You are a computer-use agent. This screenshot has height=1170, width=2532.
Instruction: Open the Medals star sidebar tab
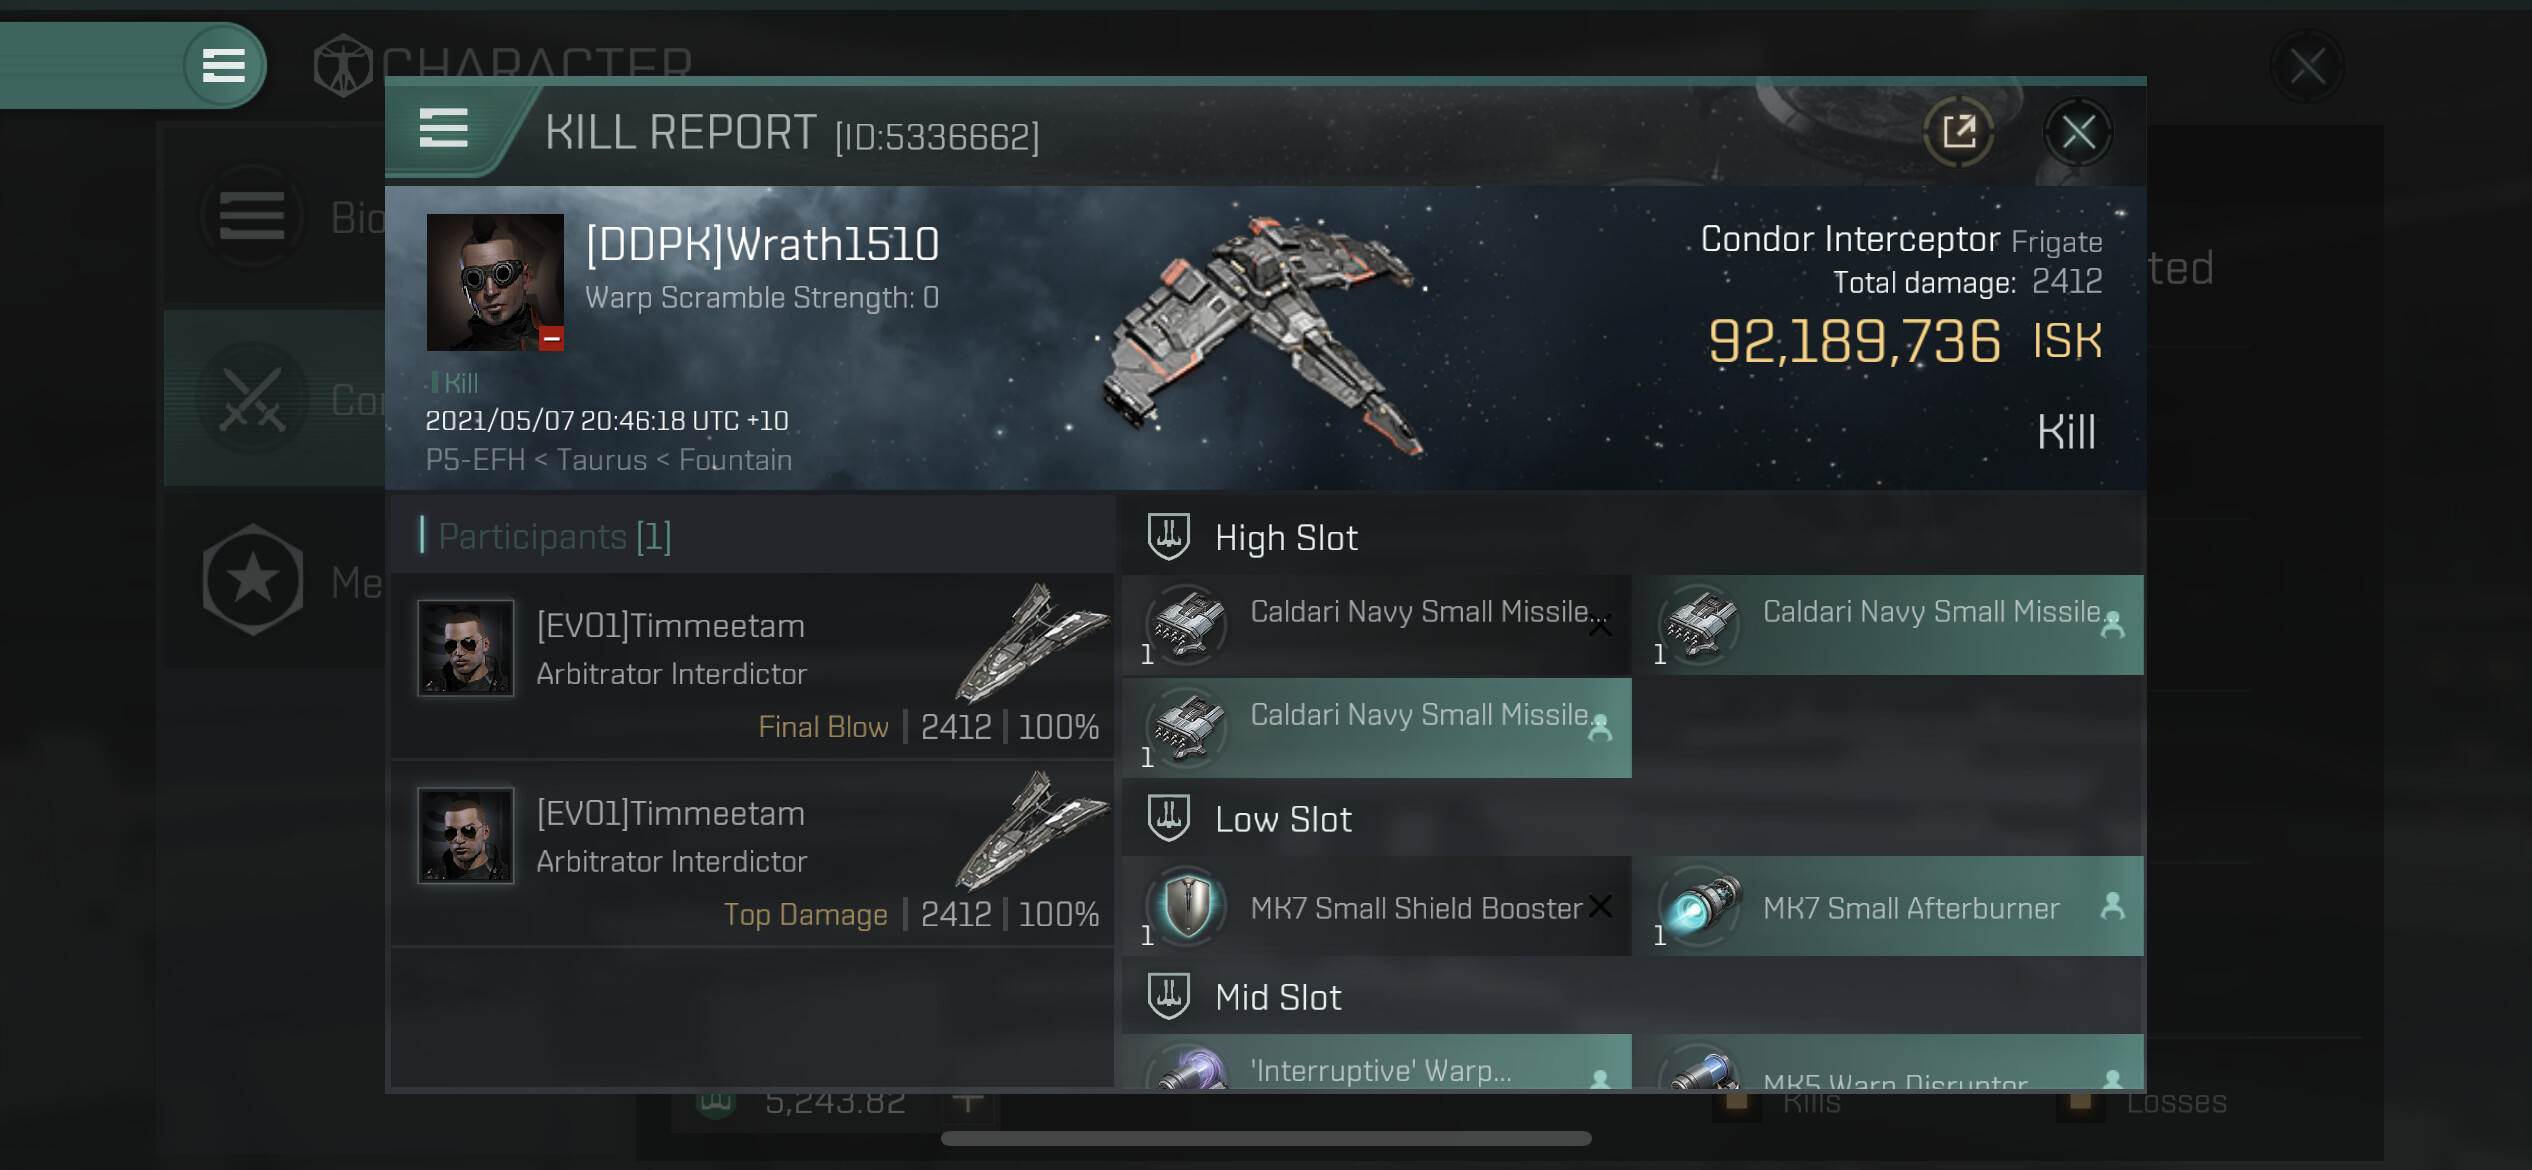click(275, 580)
